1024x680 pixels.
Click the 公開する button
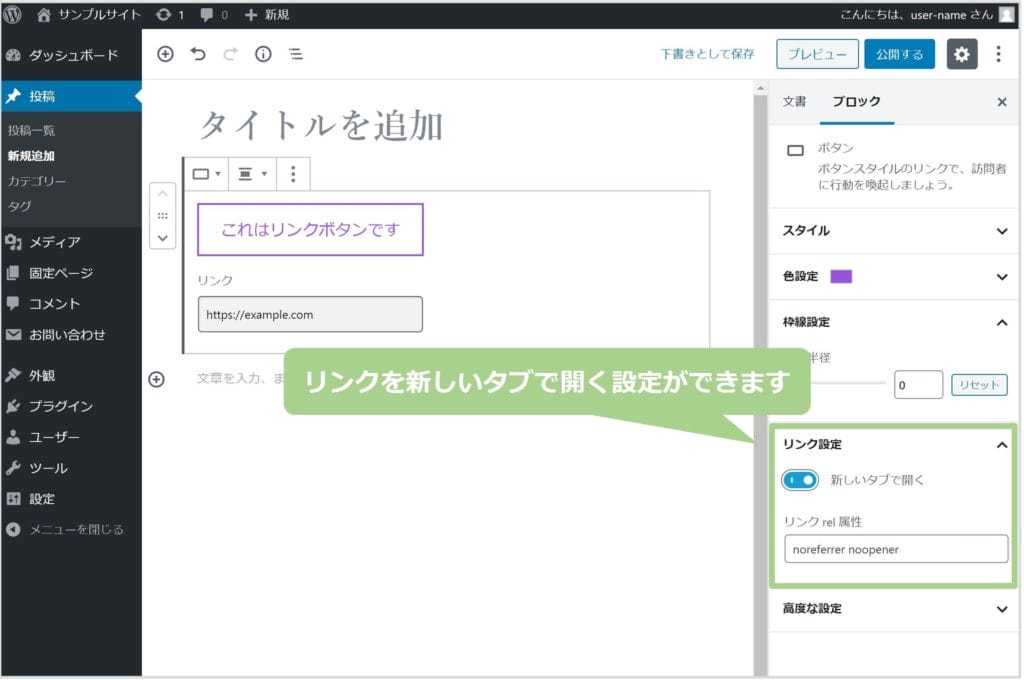coord(899,54)
